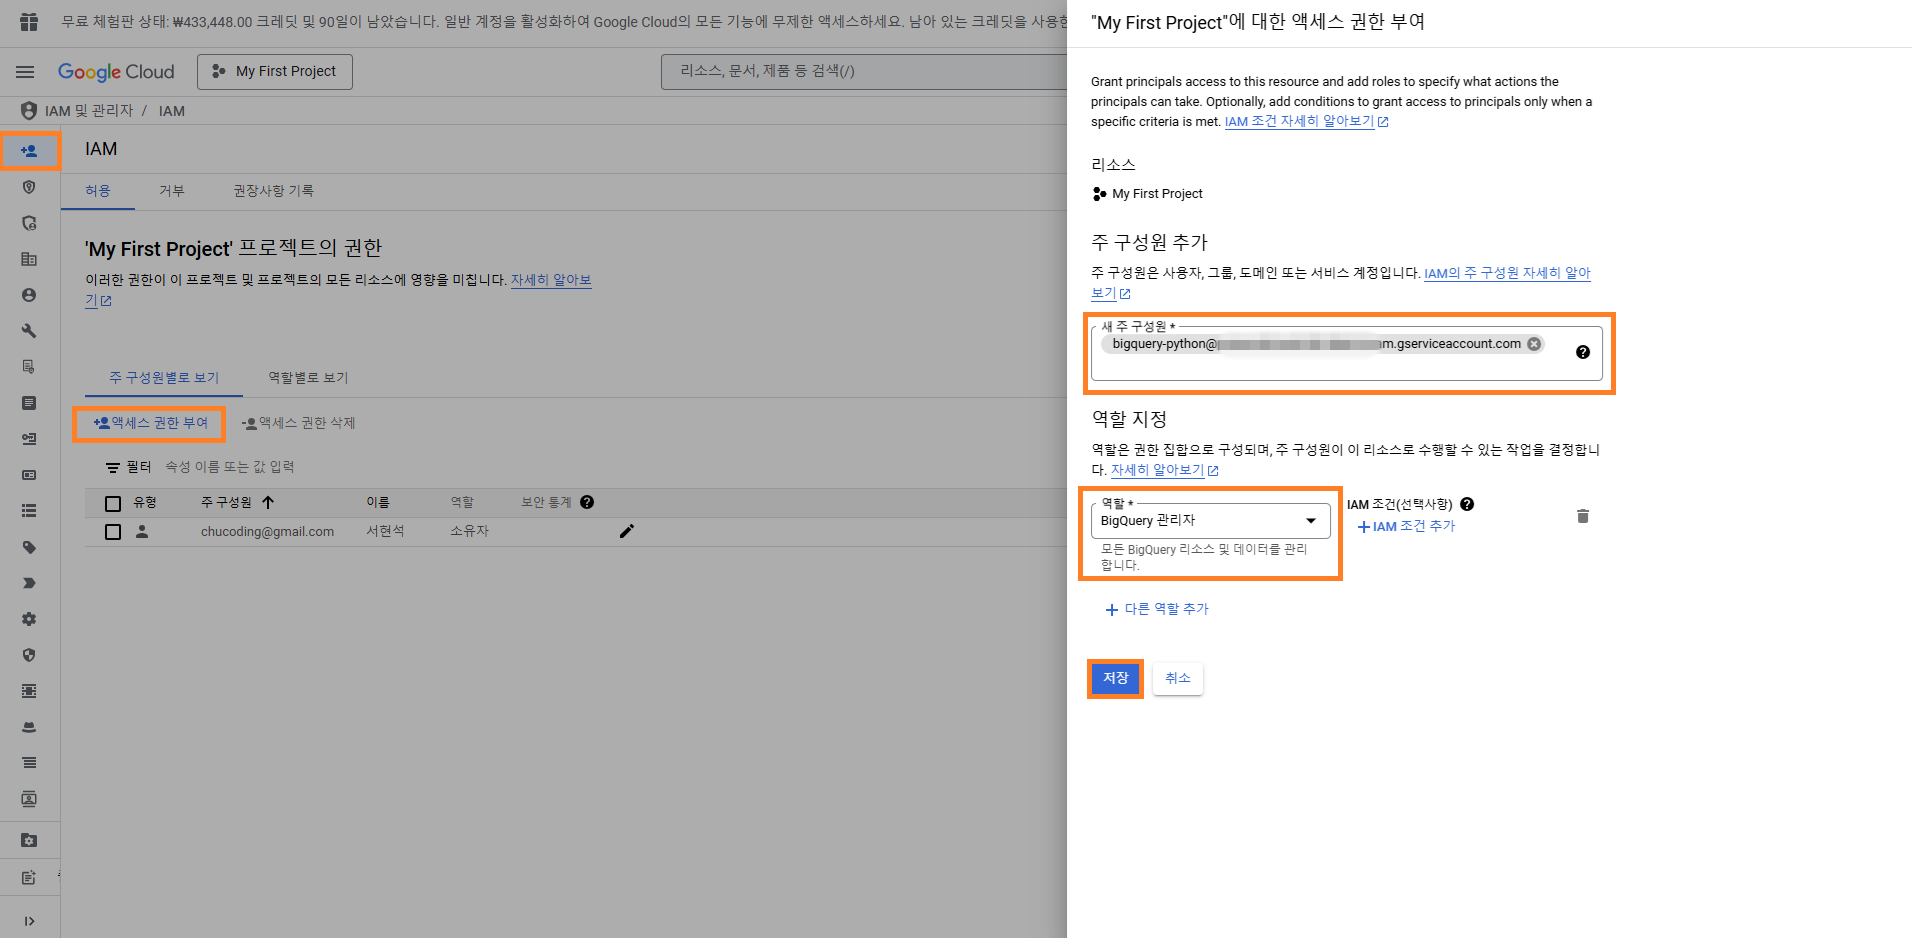This screenshot has height=938, width=1912.
Task: Select the 주 구성원별로 보기 tab
Action: pos(164,378)
